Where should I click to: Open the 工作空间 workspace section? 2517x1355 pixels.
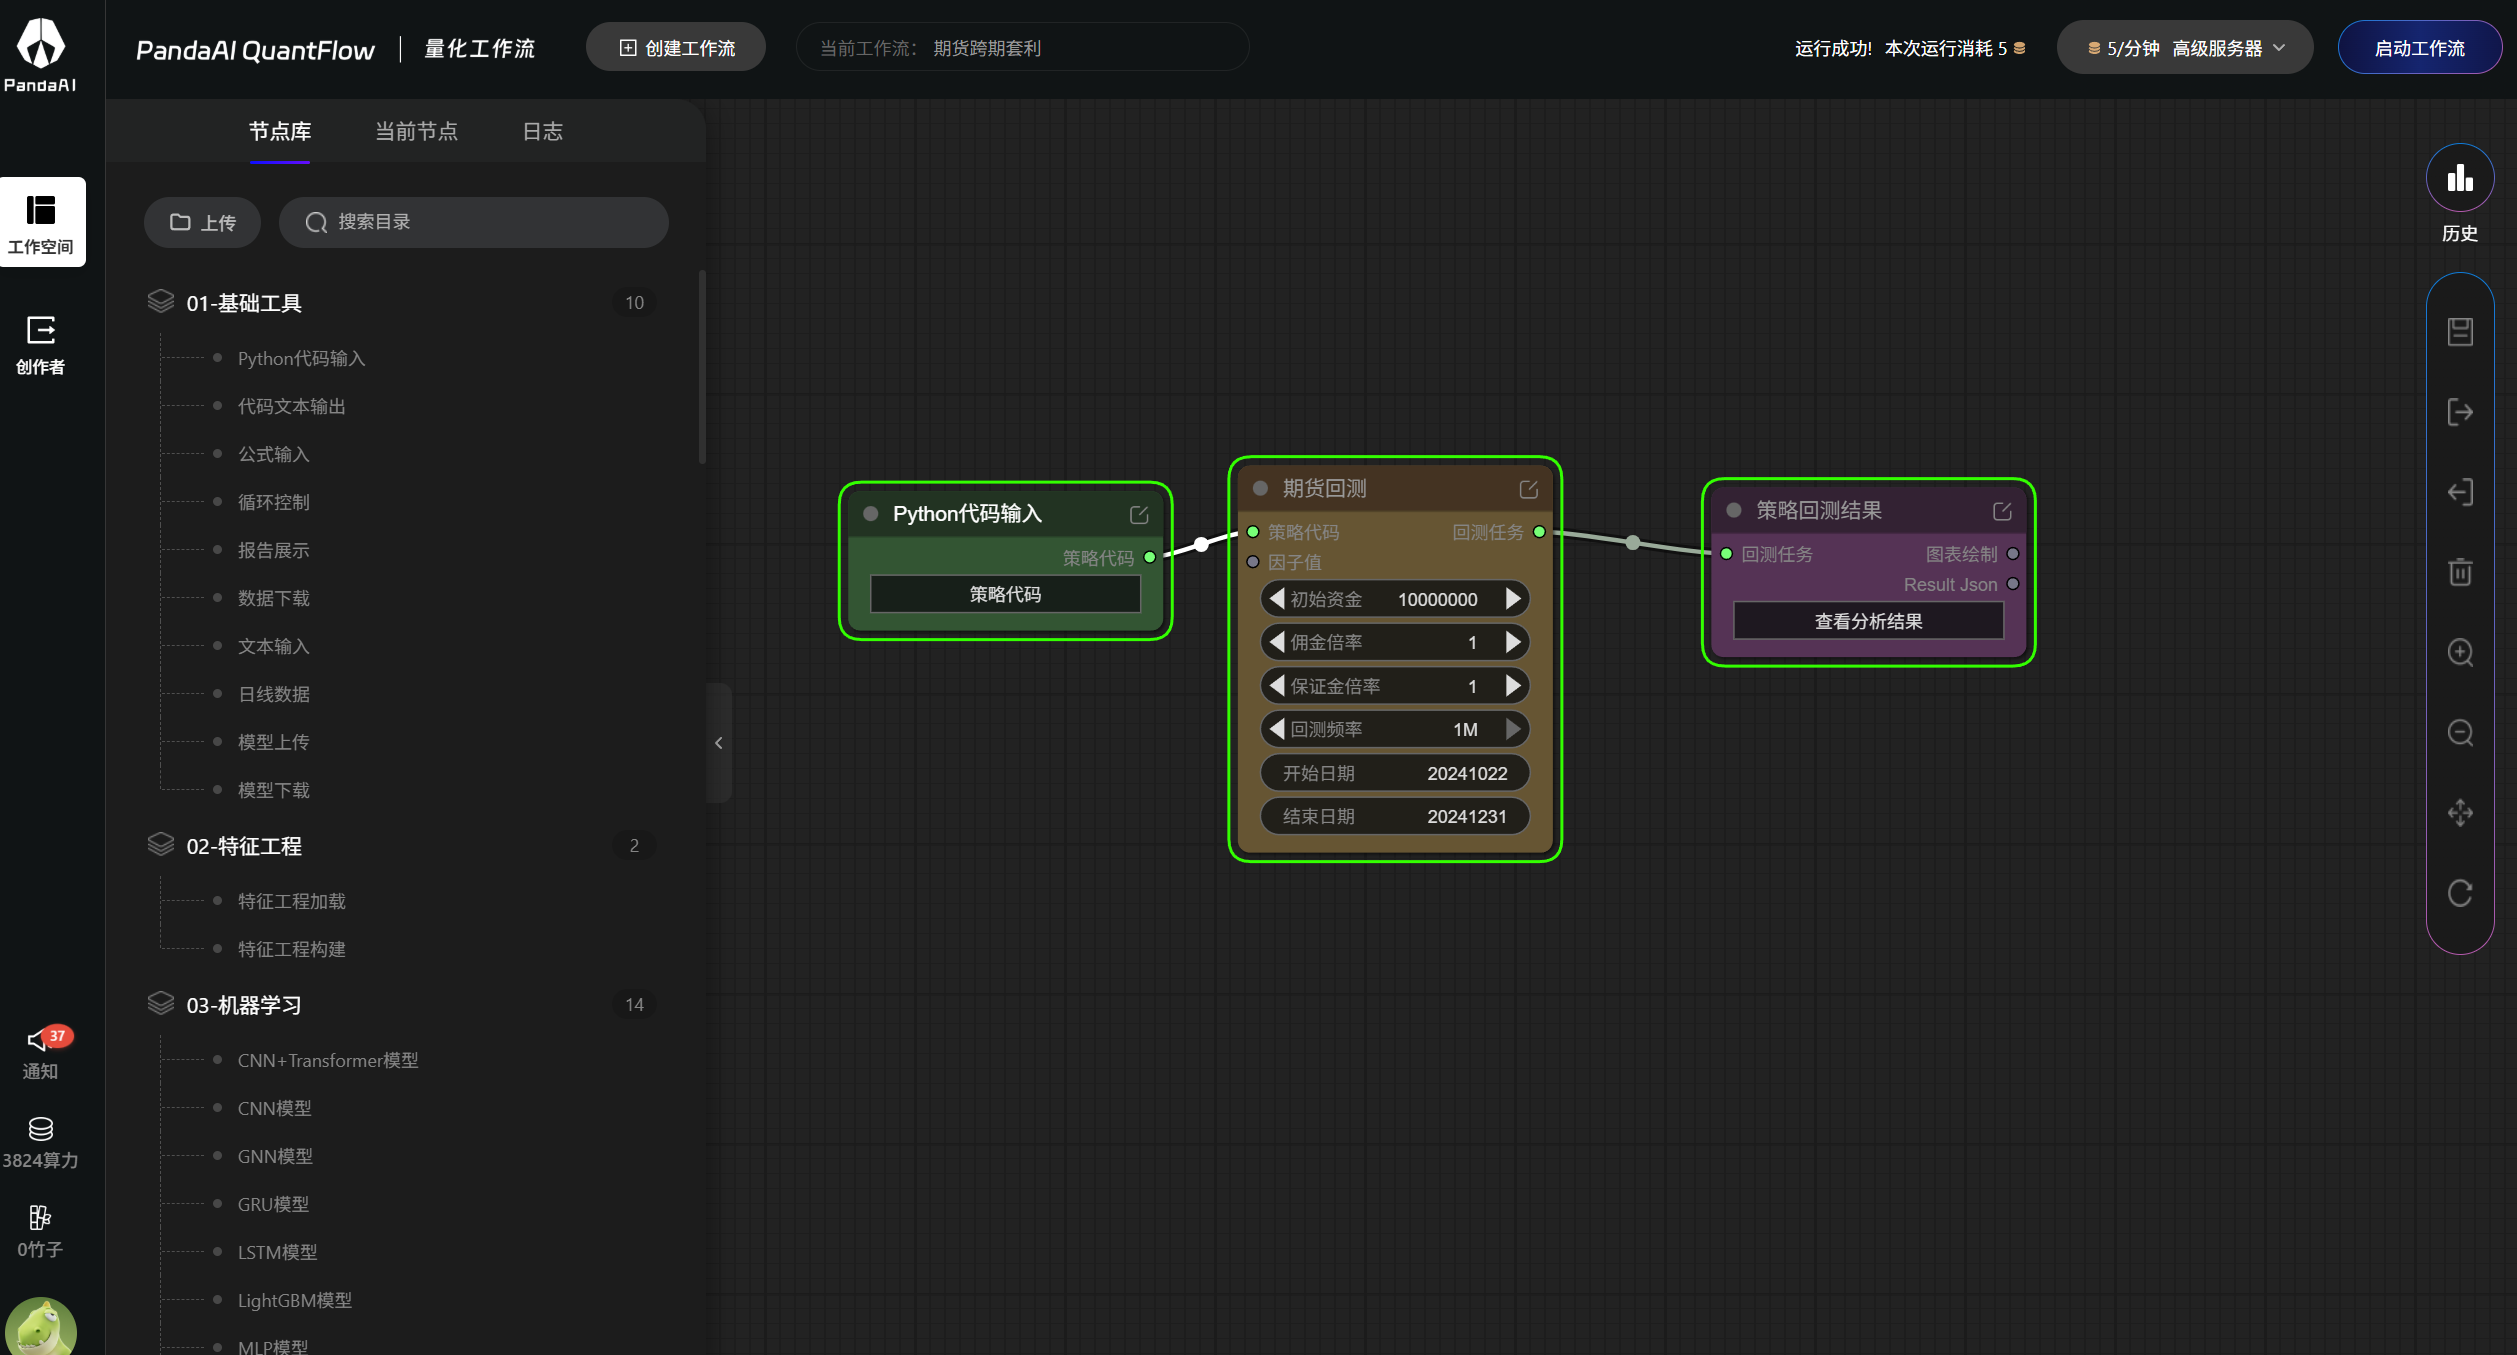coord(42,222)
